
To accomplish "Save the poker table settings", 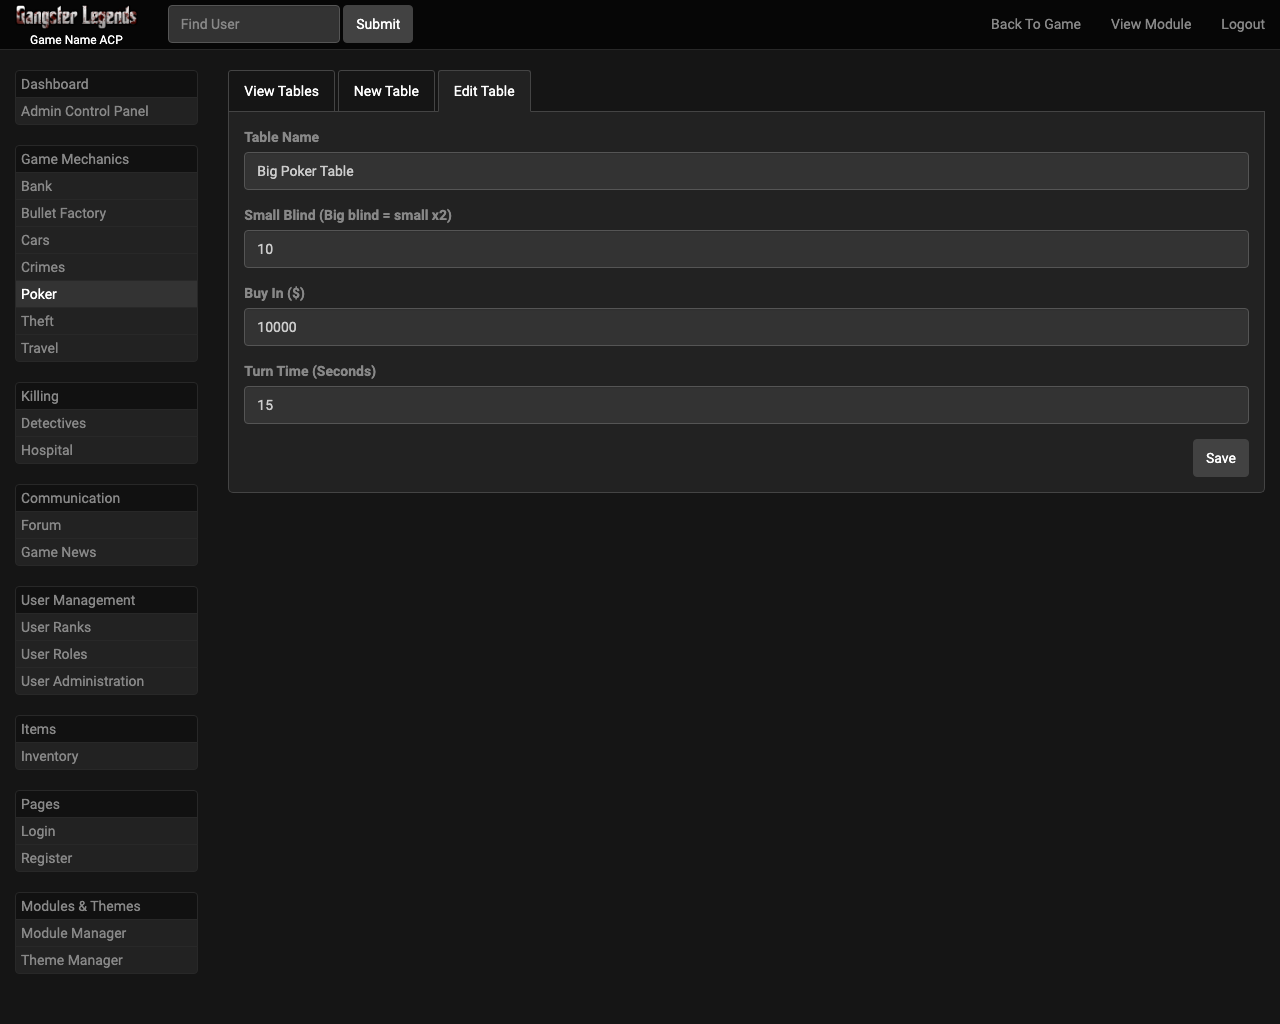I will click(x=1220, y=458).
